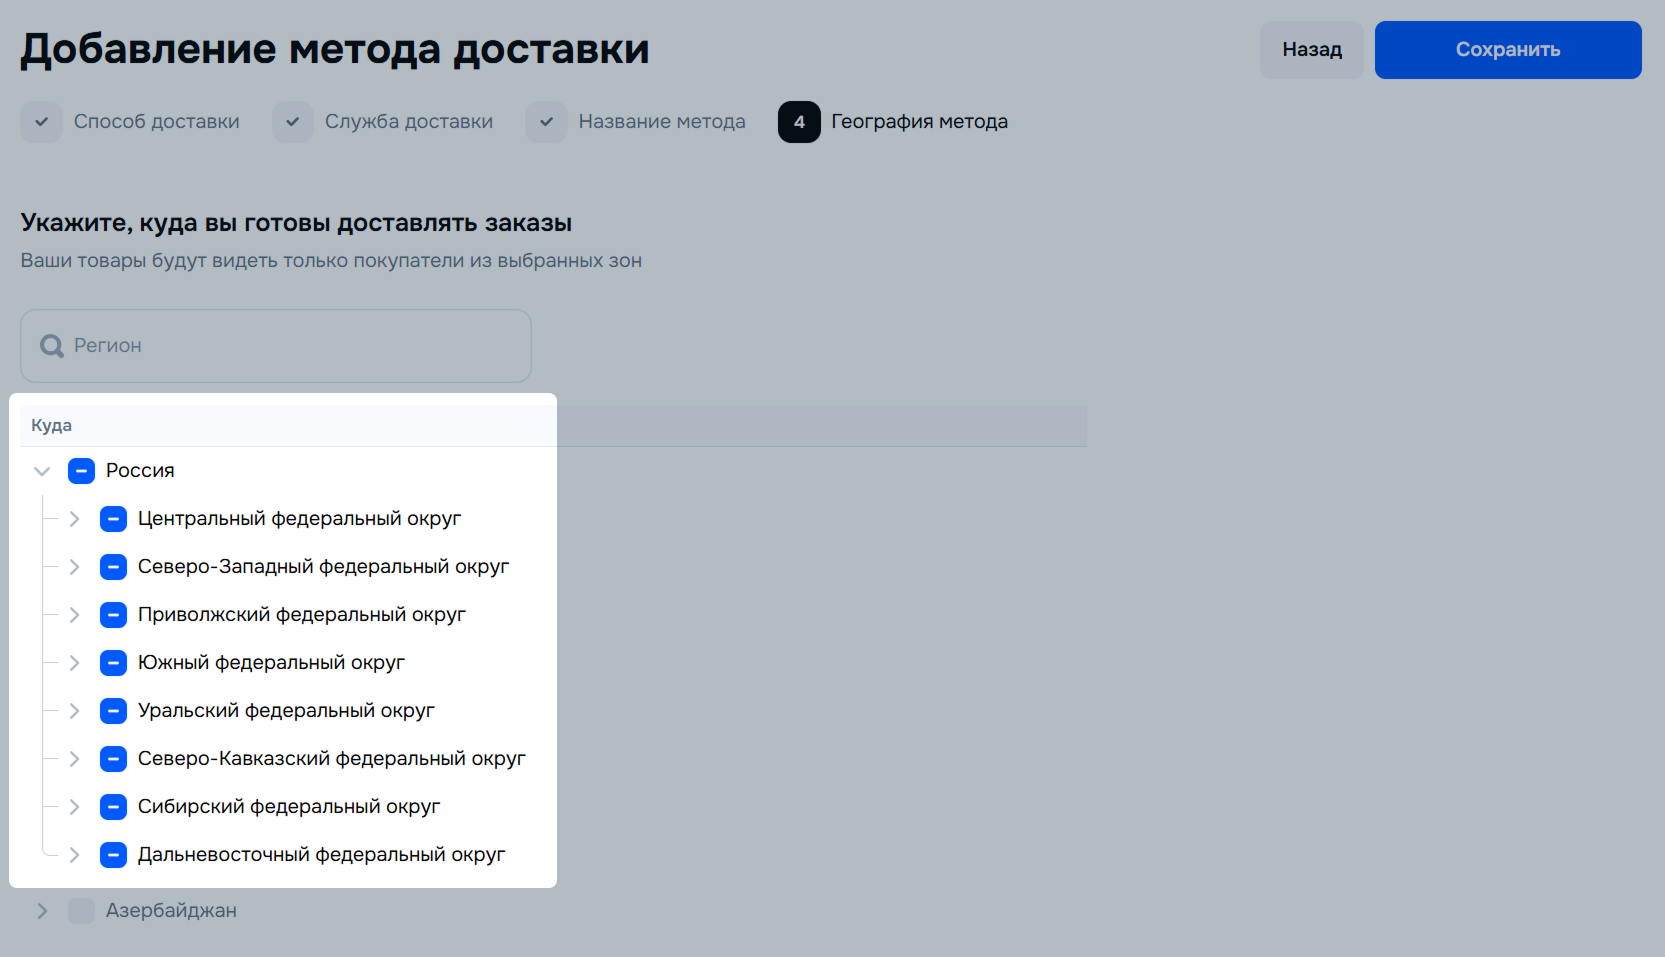
Task: Click the Назад button
Action: click(1311, 50)
